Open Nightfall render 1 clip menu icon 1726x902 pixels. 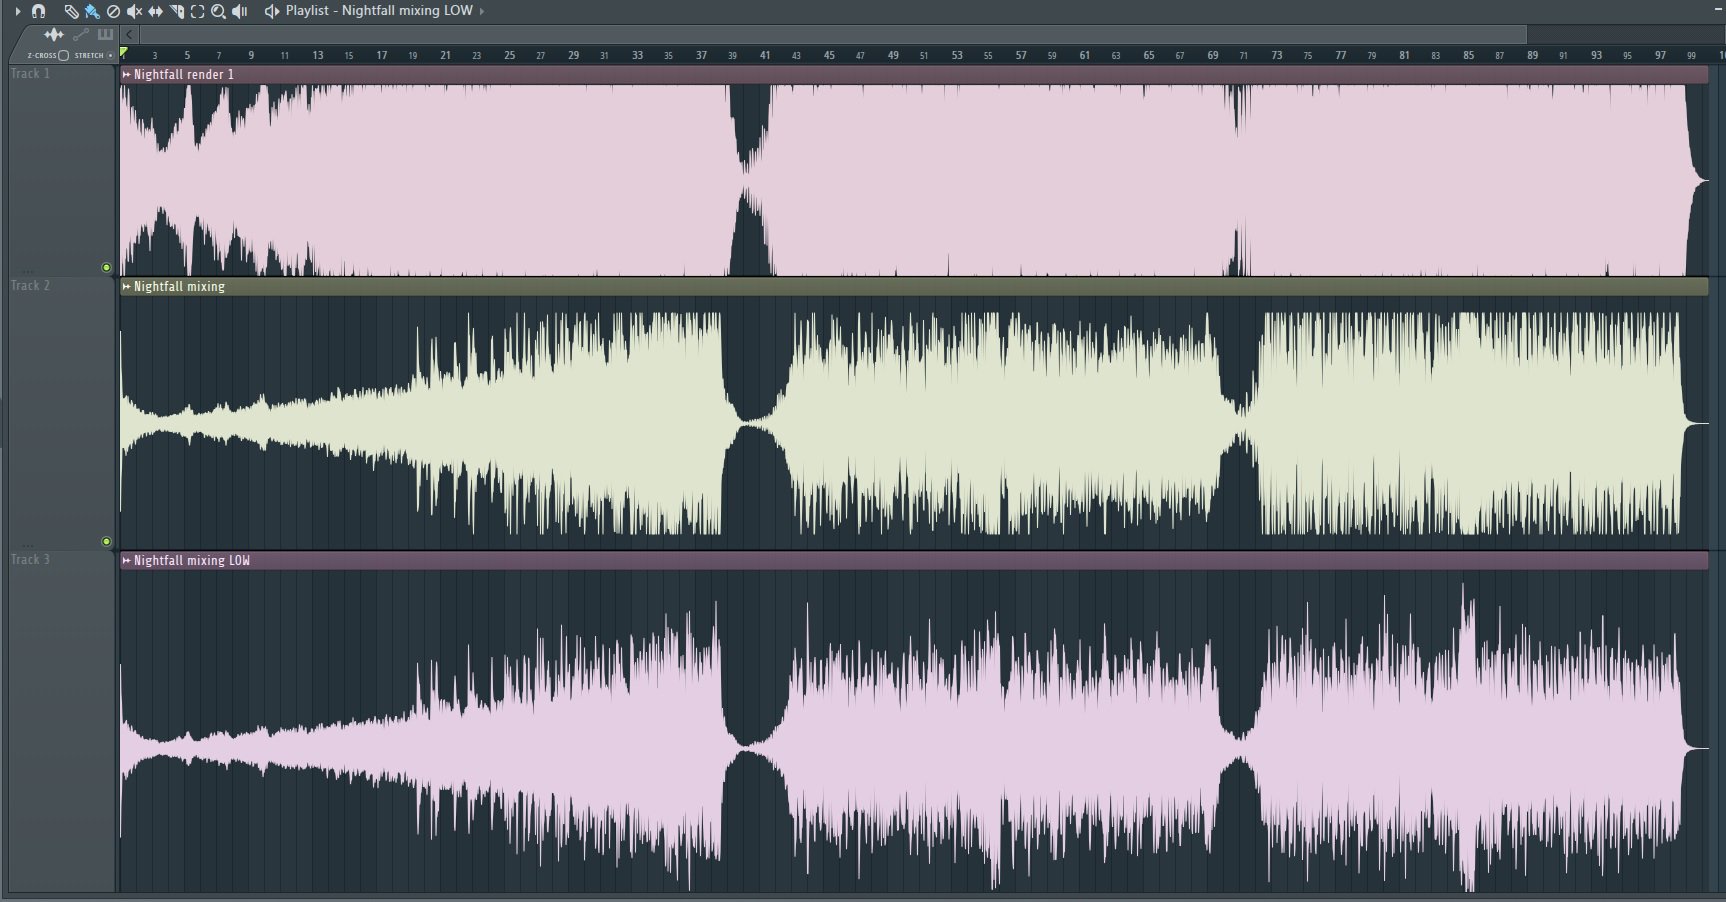point(127,75)
